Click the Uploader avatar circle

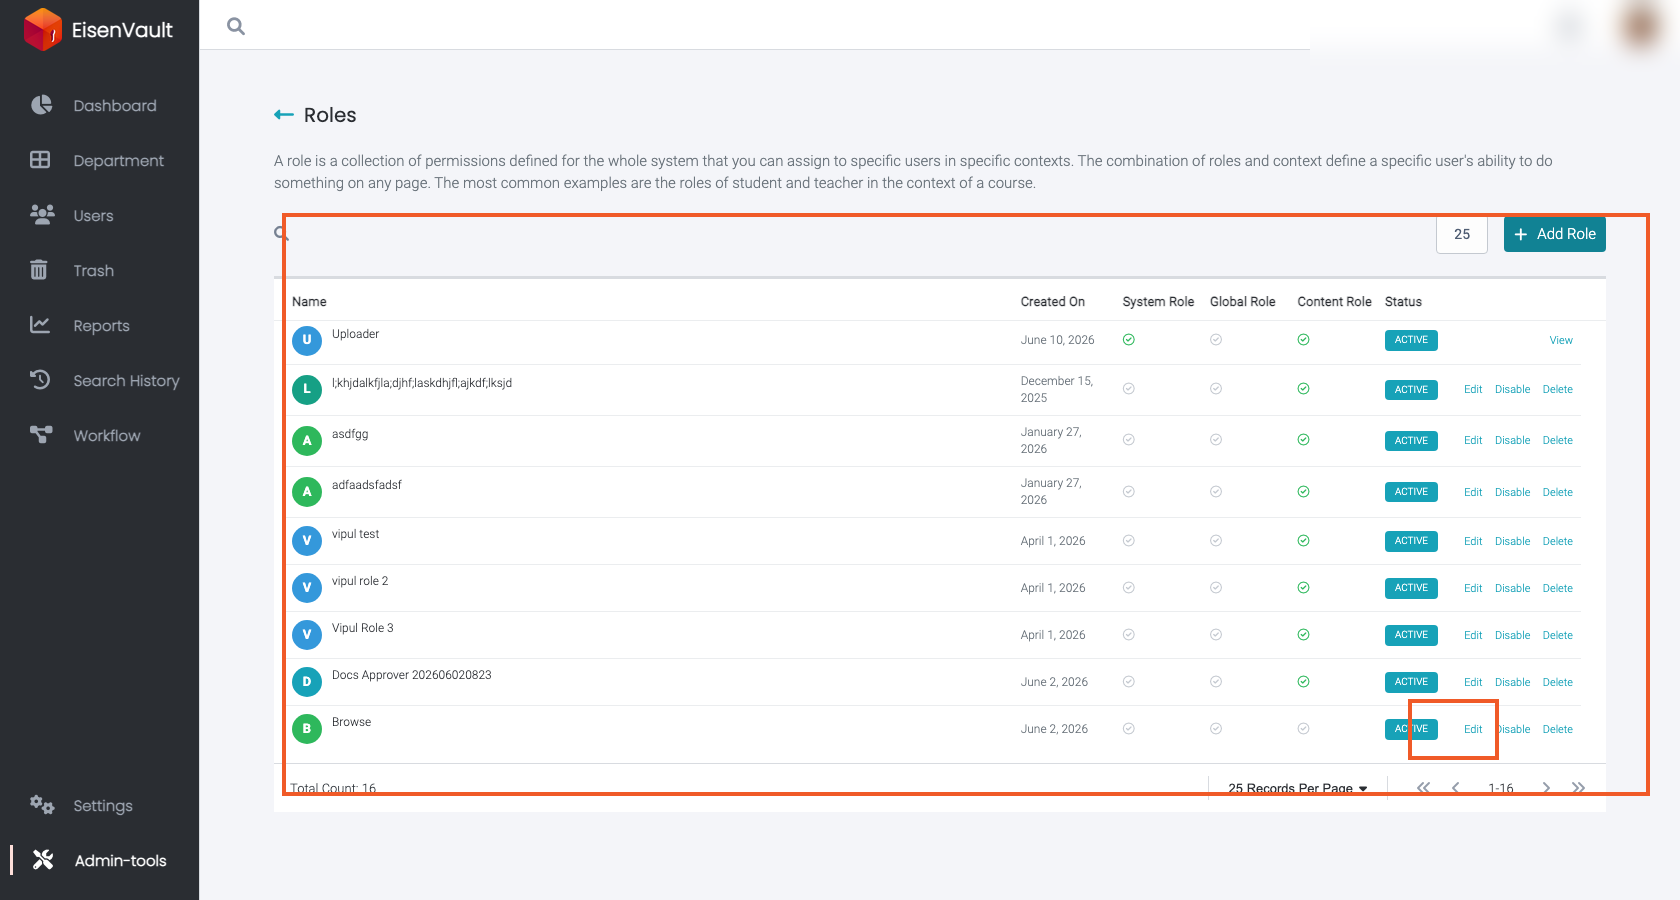[x=307, y=340]
